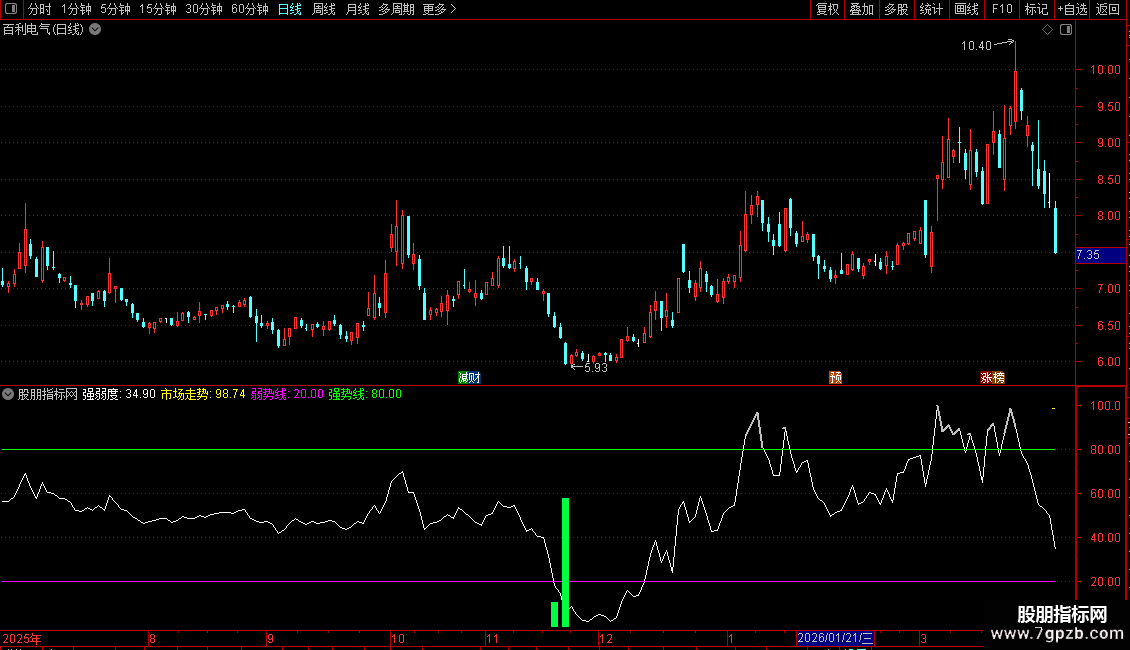This screenshot has height=650, width=1130.
Task: Click the 10.00 price axis label
Action: (1105, 70)
